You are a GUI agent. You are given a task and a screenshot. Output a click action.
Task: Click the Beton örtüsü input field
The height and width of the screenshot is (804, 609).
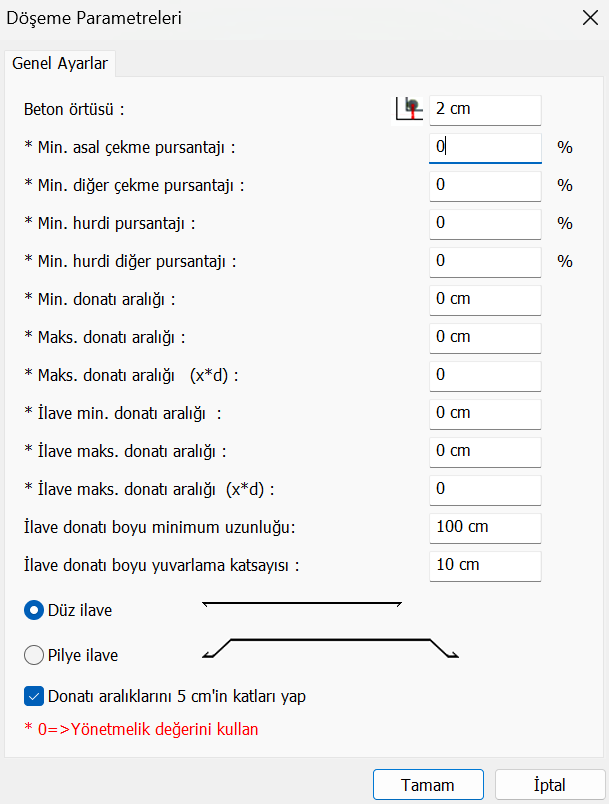[485, 109]
